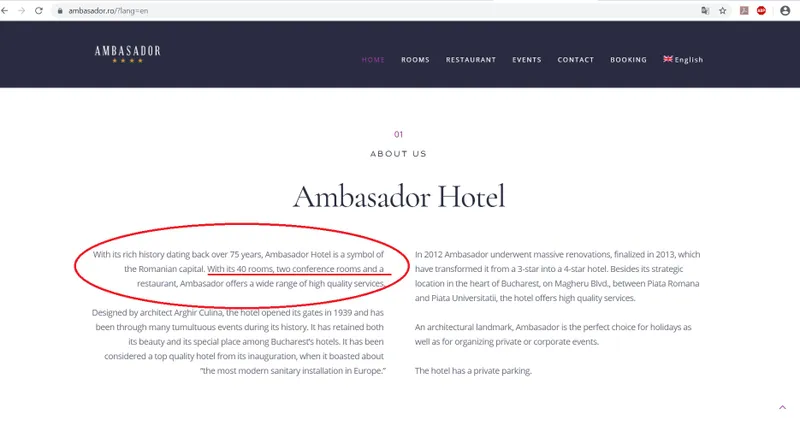Open the Chrome profile avatar
Viewport: 800px width, 426px height.
[785, 10]
